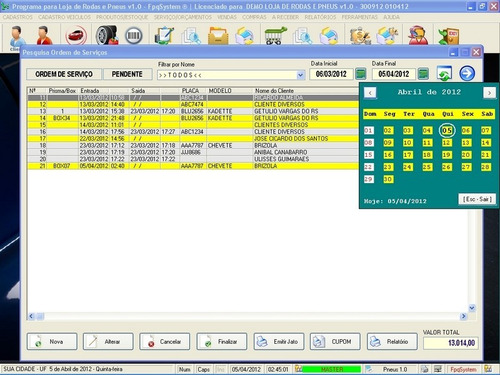This screenshot has height=375, width=500.
Task: Click the Finalizar button
Action: point(222,342)
